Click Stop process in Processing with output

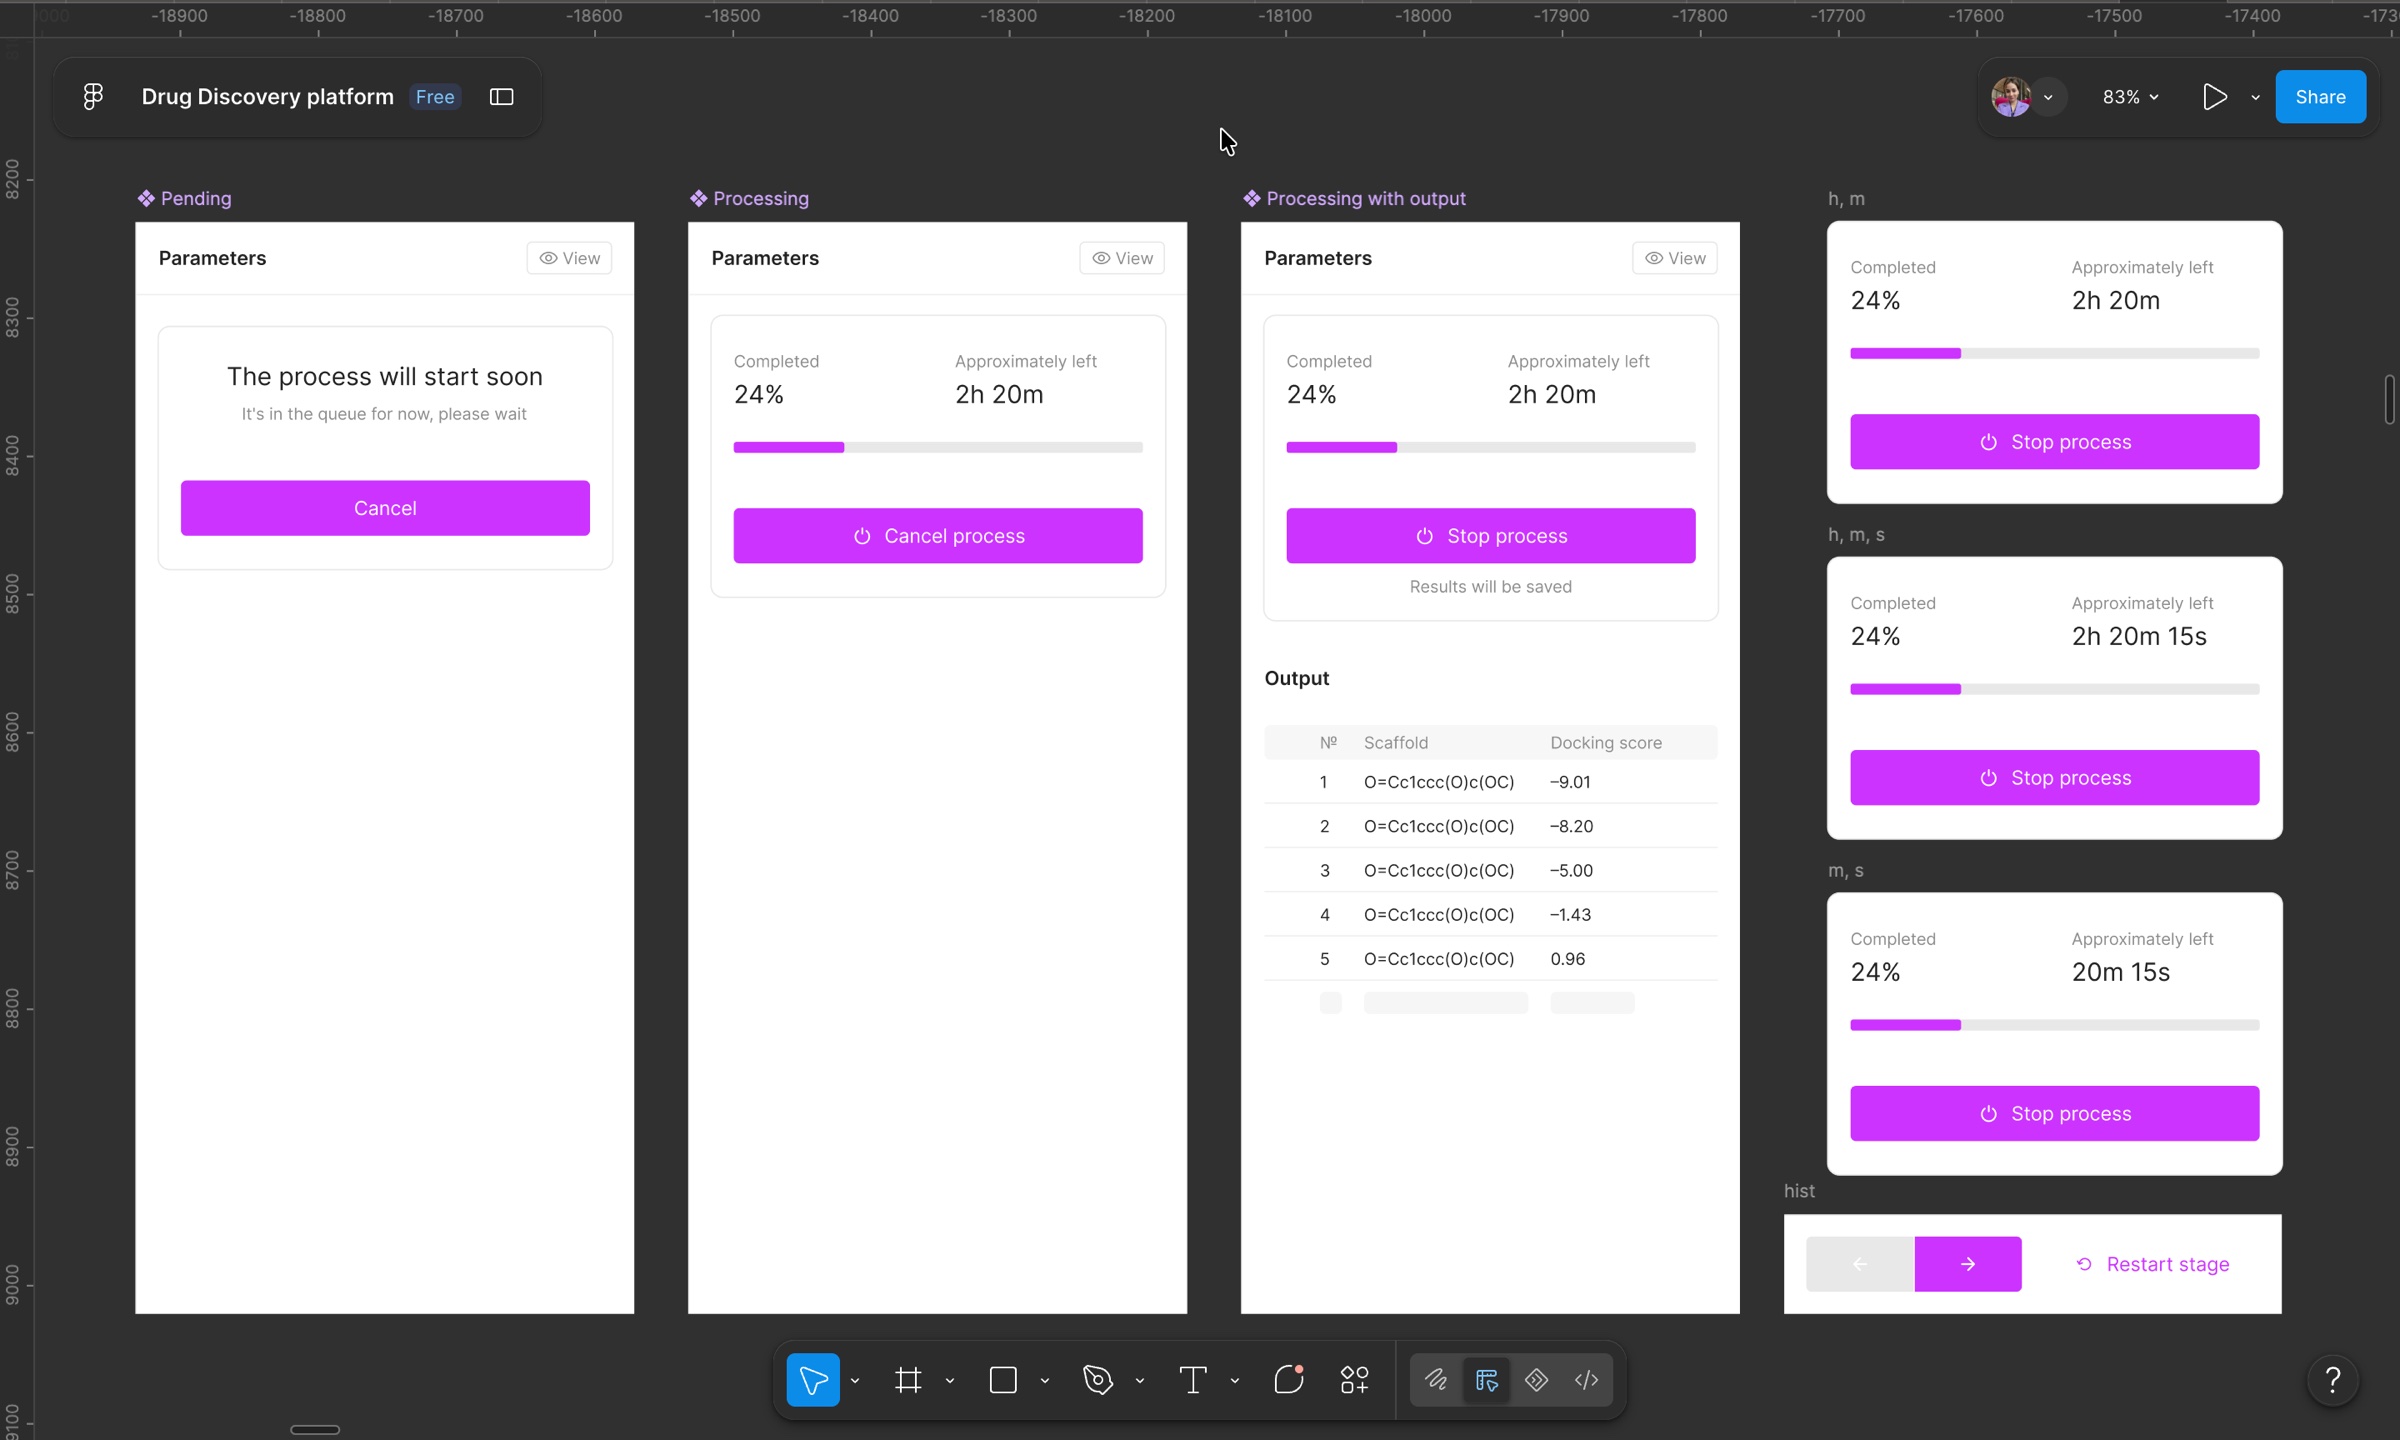1490,536
